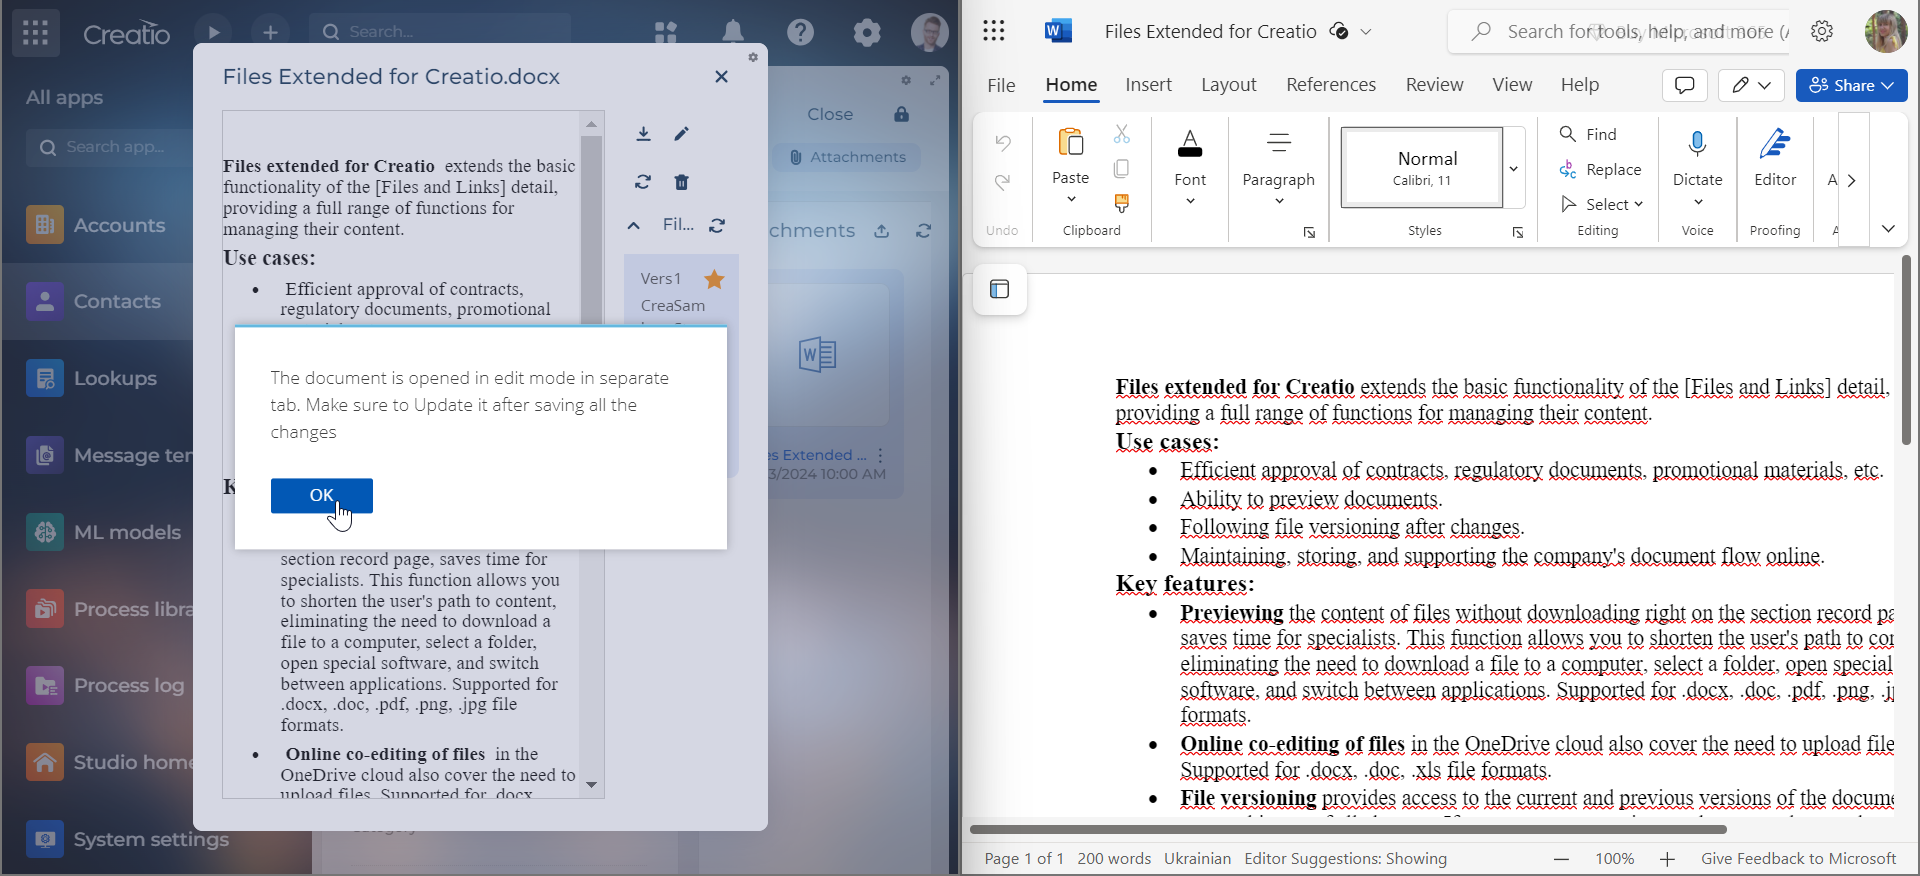
Task: Open the Editing mode dropdown
Action: (1751, 85)
